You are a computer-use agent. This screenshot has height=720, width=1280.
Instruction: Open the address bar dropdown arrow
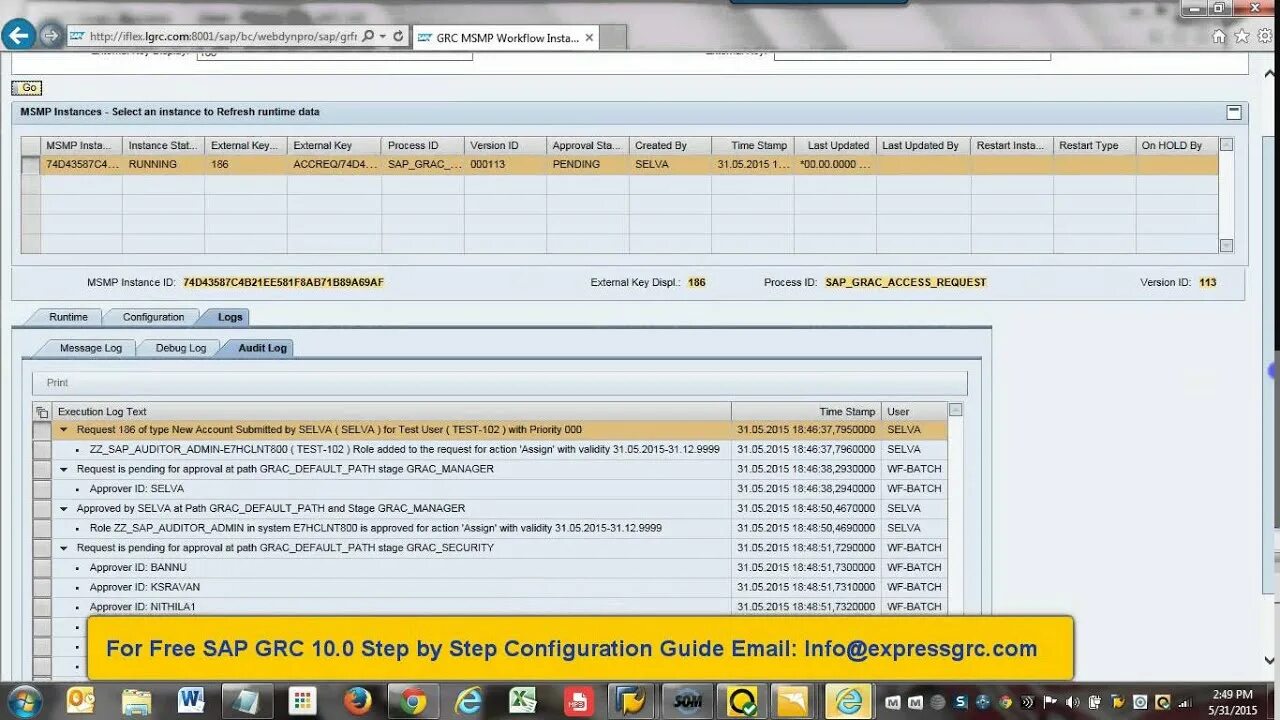pyautogui.click(x=383, y=36)
